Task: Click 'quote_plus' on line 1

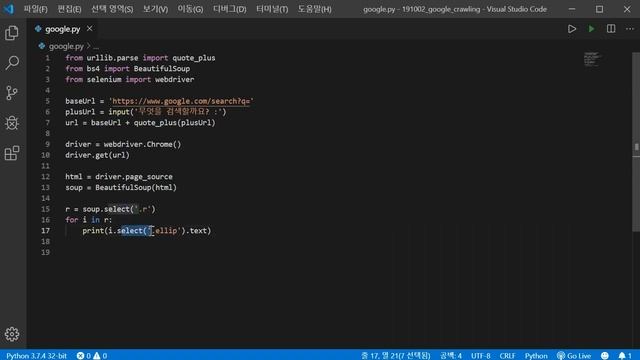Action: click(x=193, y=58)
